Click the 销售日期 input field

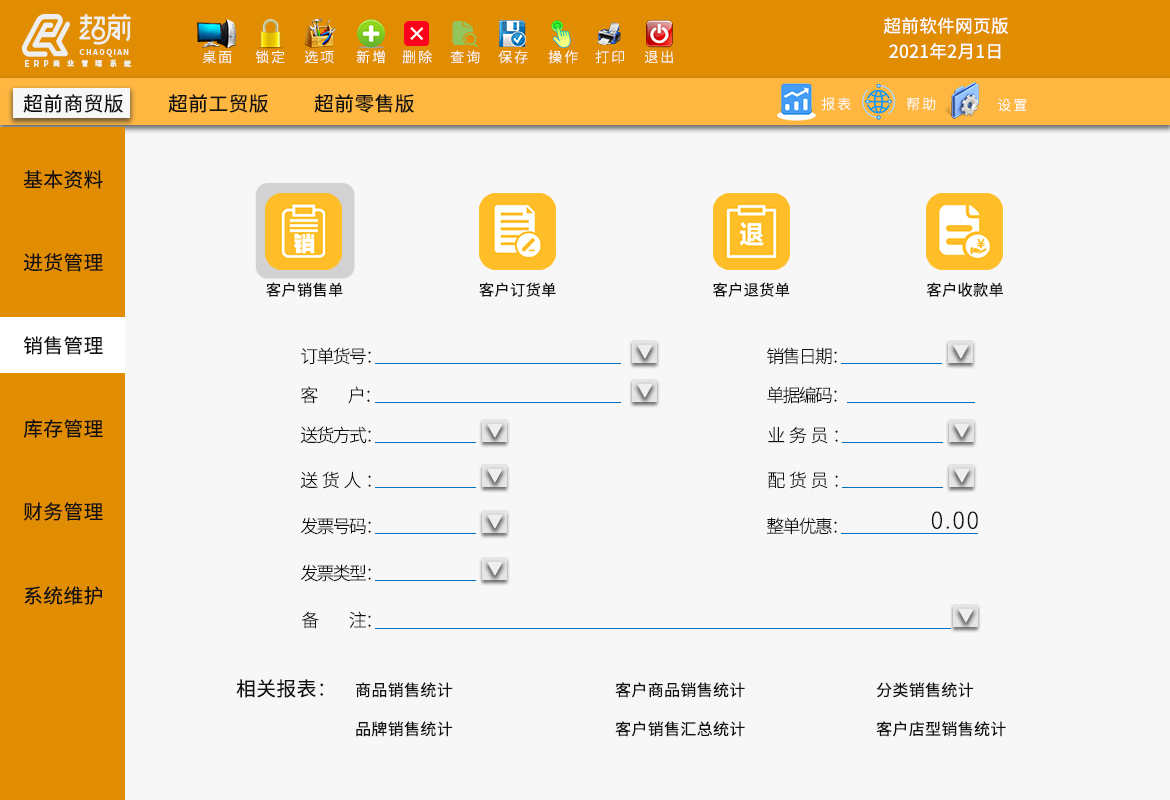[892, 354]
